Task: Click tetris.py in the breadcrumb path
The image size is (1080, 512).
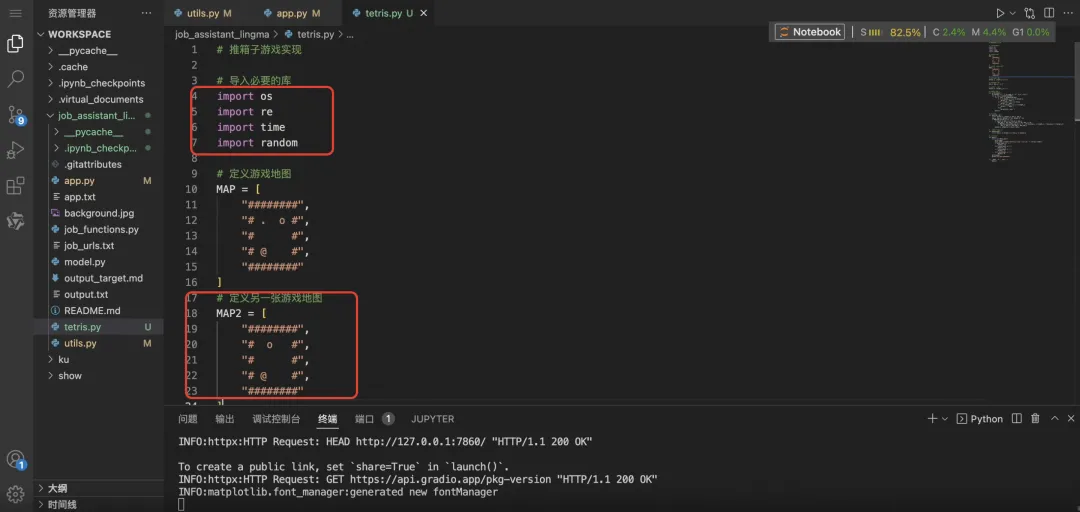Action: pos(315,34)
